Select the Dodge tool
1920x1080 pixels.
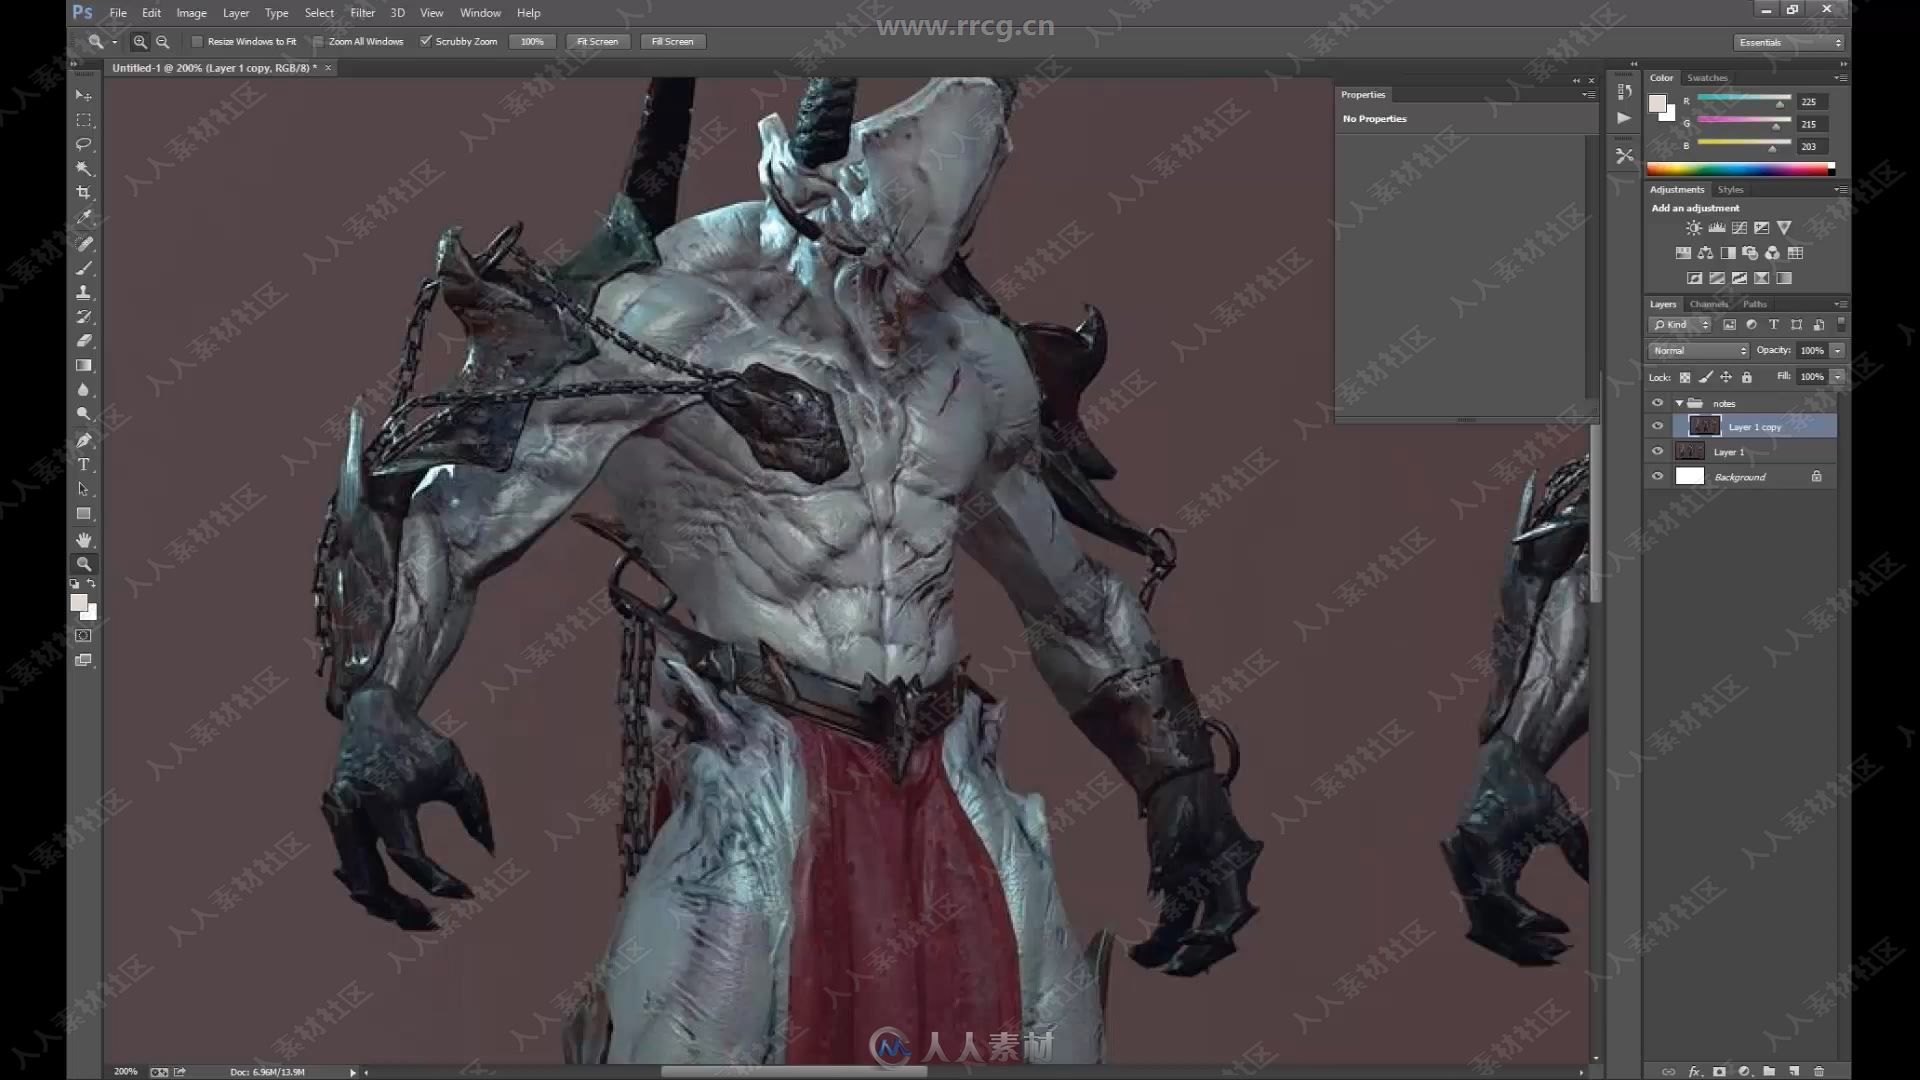(84, 415)
